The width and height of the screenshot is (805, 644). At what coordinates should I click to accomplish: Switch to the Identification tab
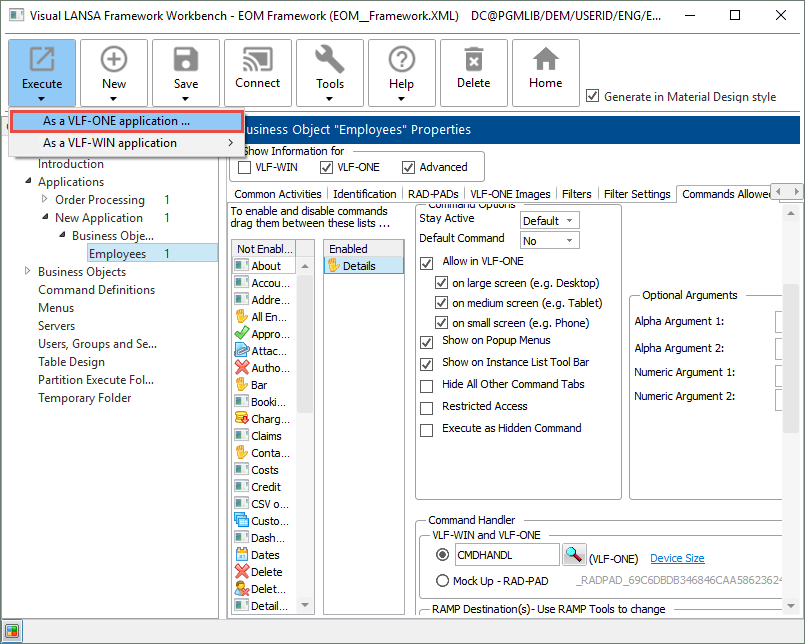pyautogui.click(x=365, y=194)
